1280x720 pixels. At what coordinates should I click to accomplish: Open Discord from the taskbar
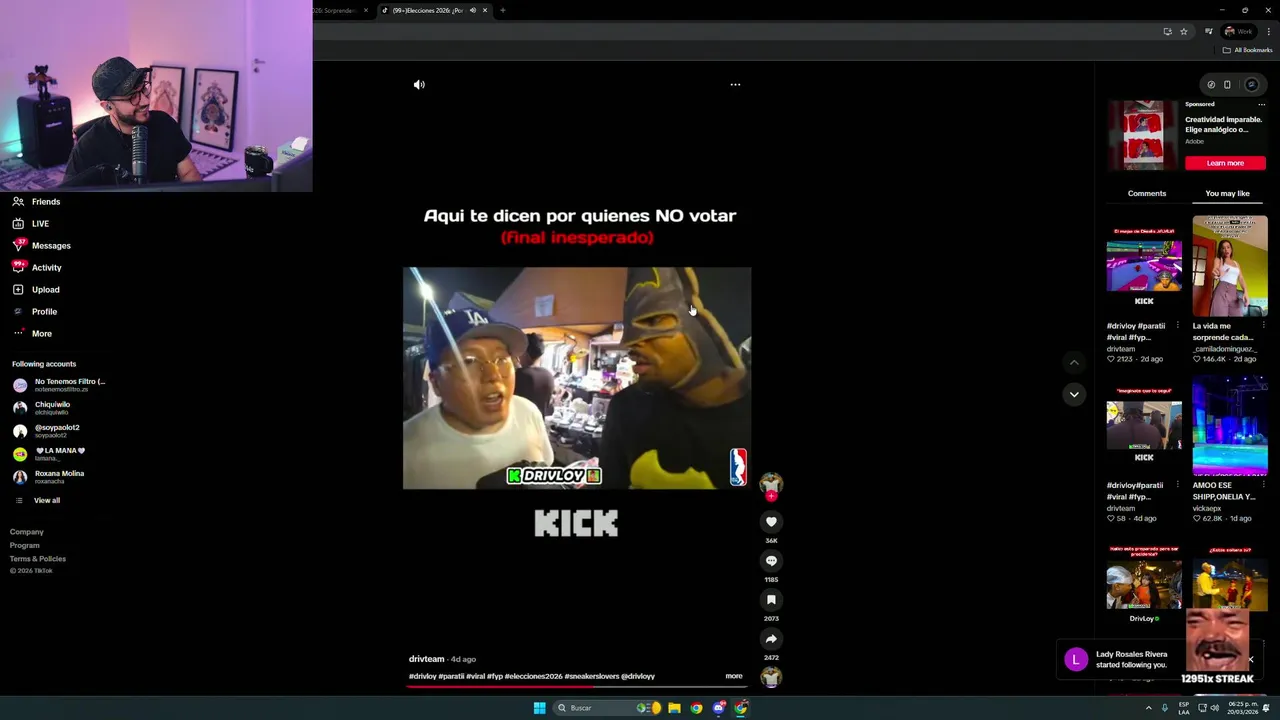pyautogui.click(x=719, y=708)
